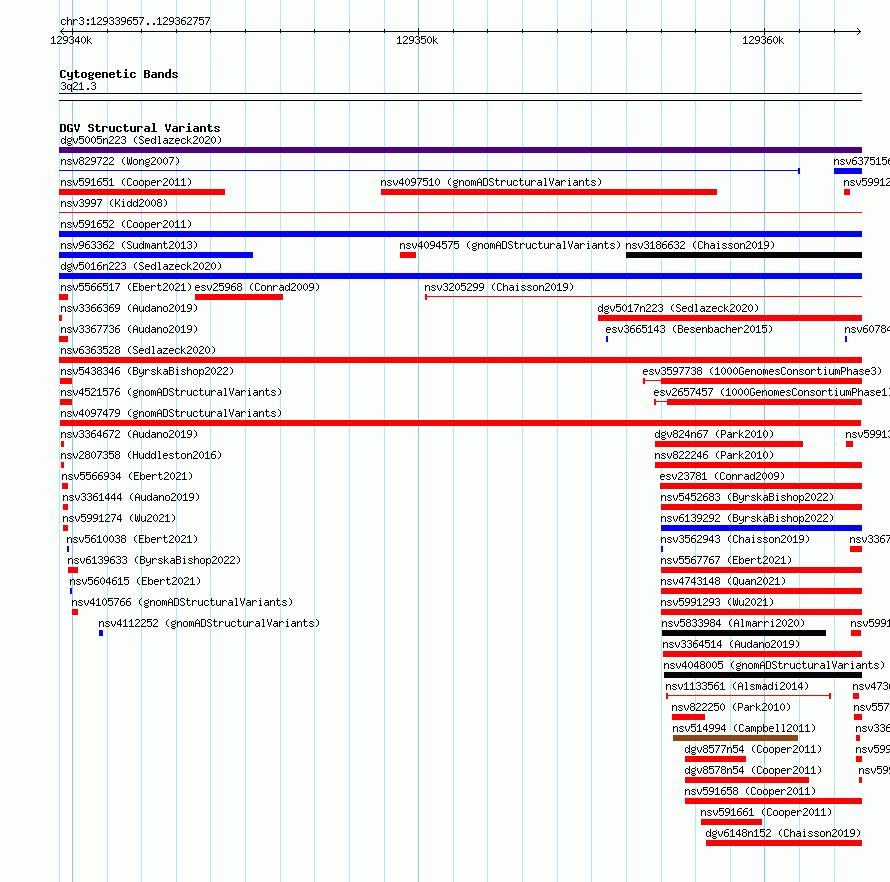Click dgv6148n152 (Chaisson2019) label
This screenshot has height=882, width=890.
point(783,833)
